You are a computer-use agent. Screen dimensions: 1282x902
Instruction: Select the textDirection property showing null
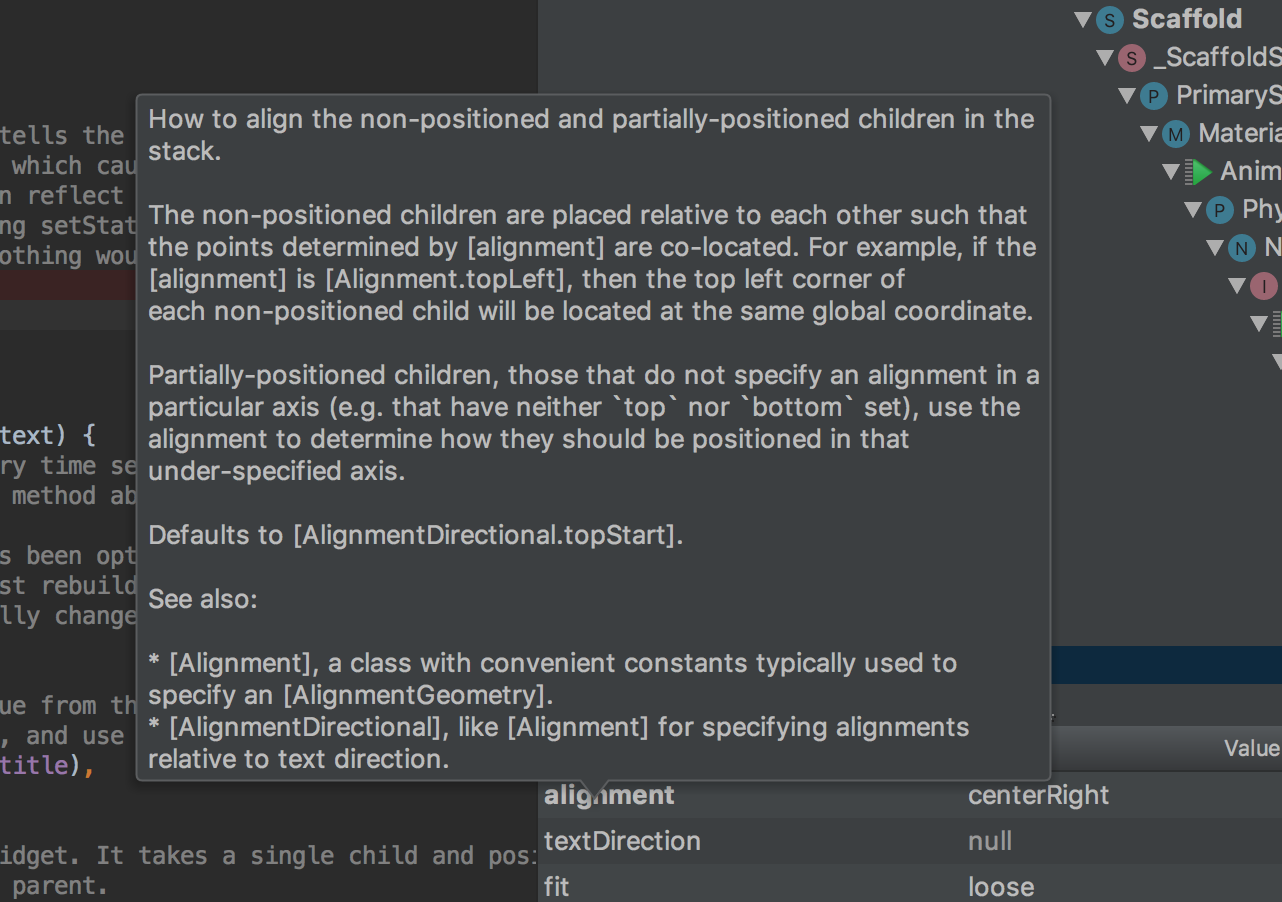622,840
